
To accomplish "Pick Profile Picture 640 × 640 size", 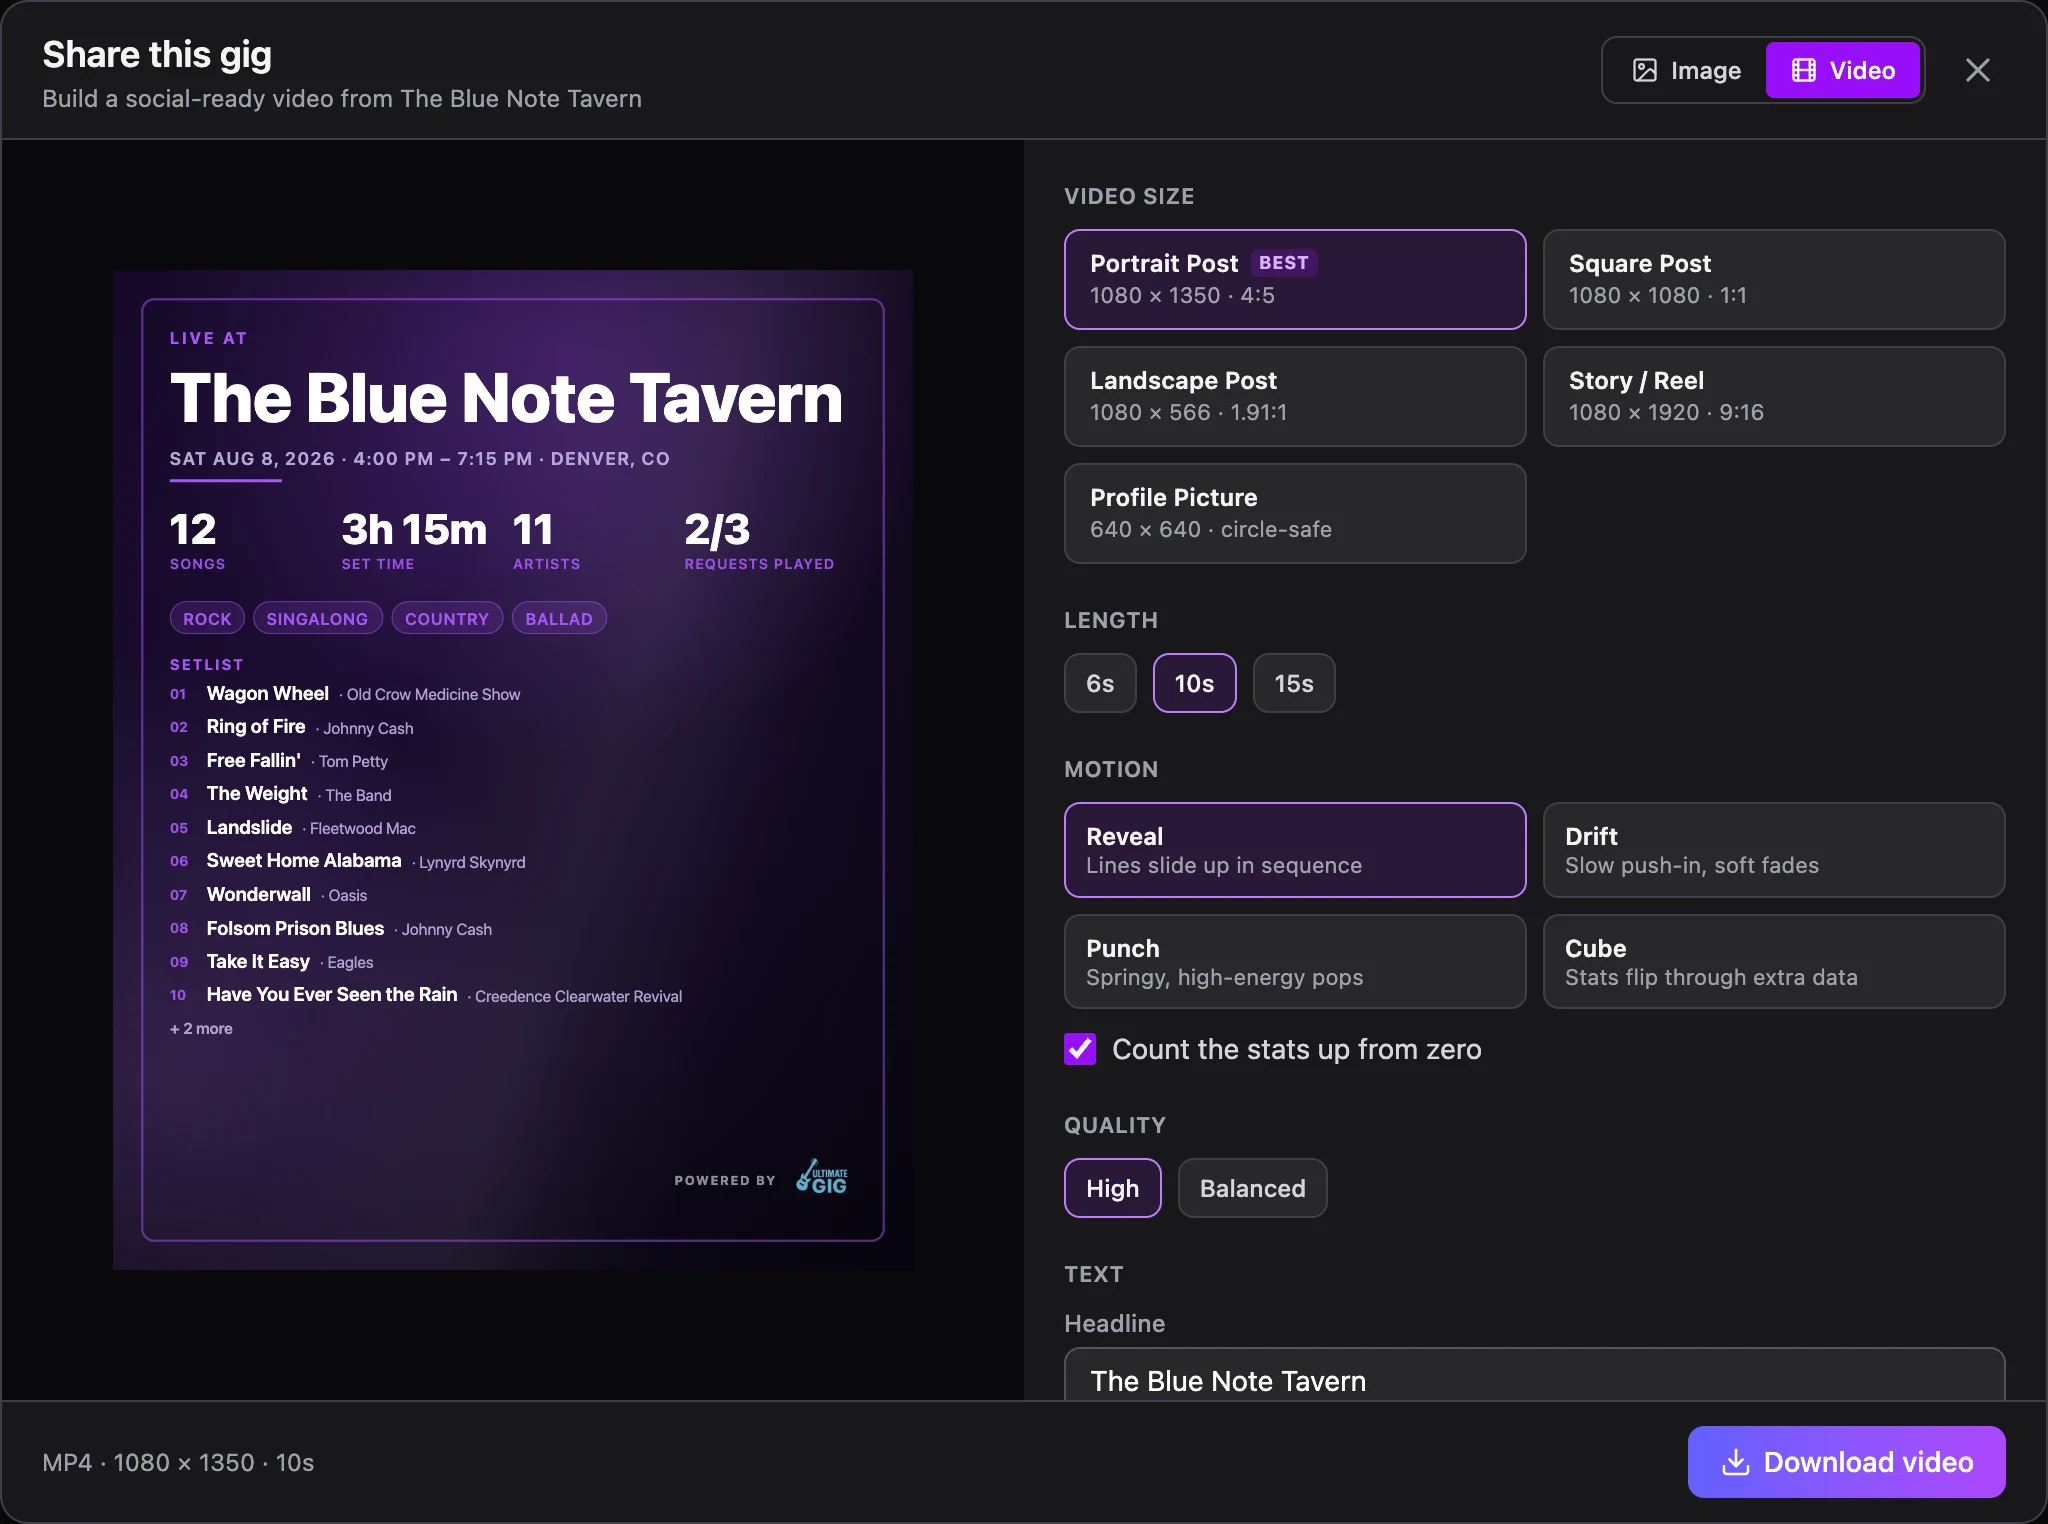I will point(1295,513).
